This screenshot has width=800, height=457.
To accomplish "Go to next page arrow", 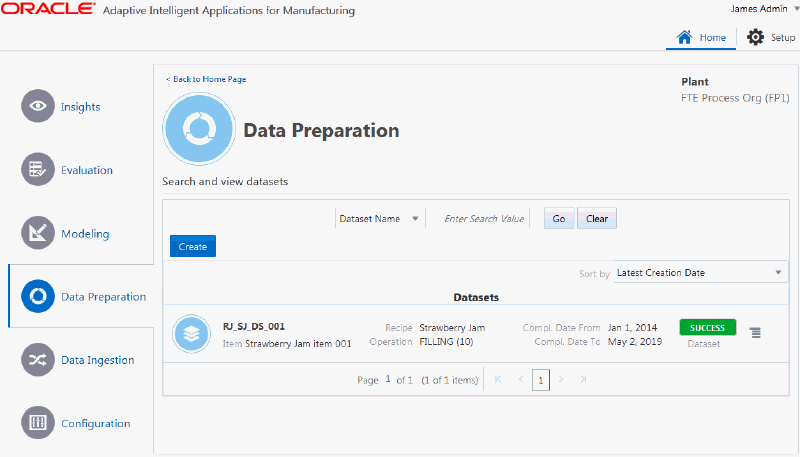I will coord(561,379).
